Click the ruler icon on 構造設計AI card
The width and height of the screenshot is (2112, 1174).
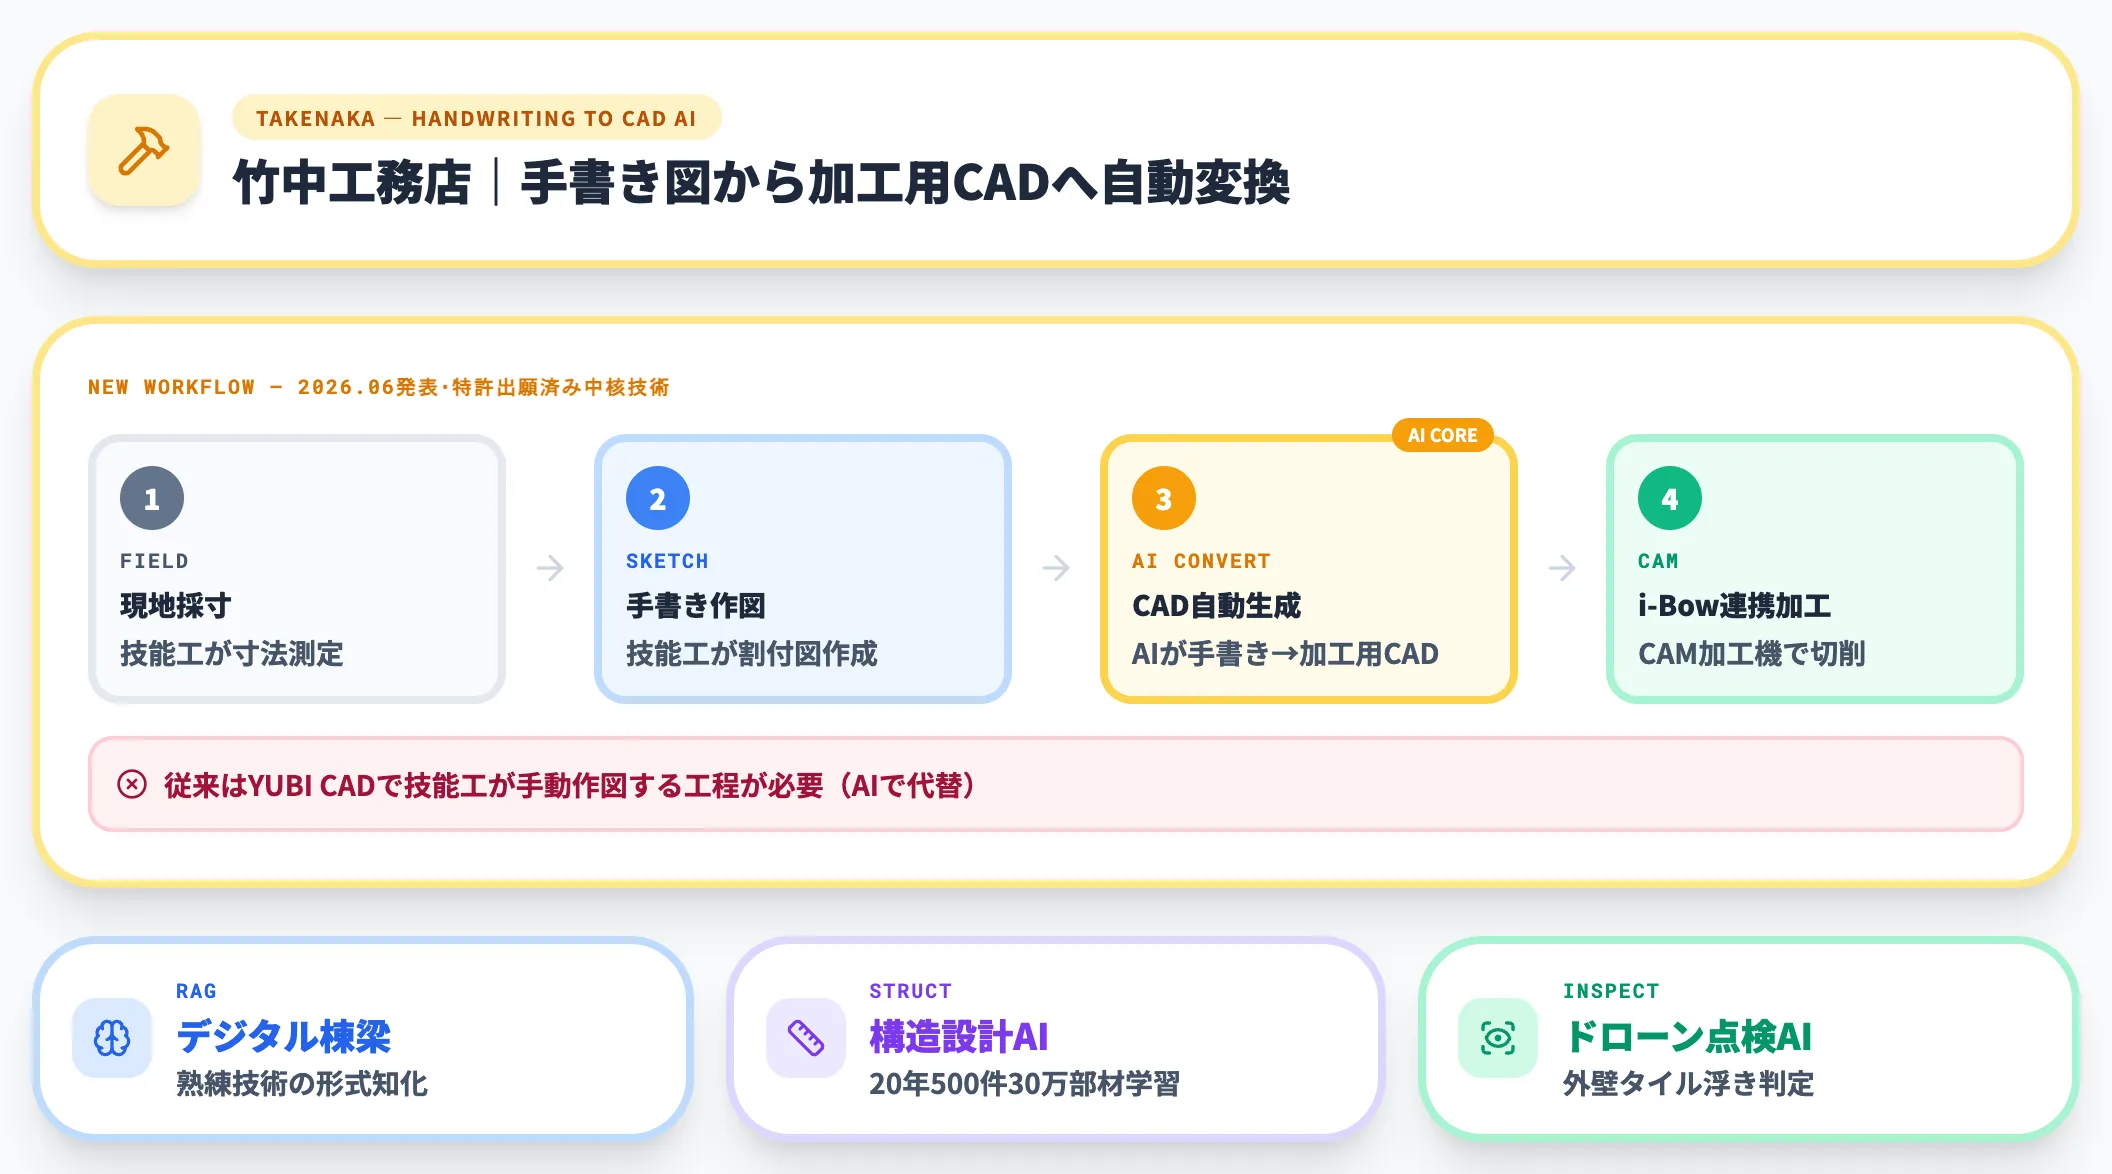tap(806, 1038)
